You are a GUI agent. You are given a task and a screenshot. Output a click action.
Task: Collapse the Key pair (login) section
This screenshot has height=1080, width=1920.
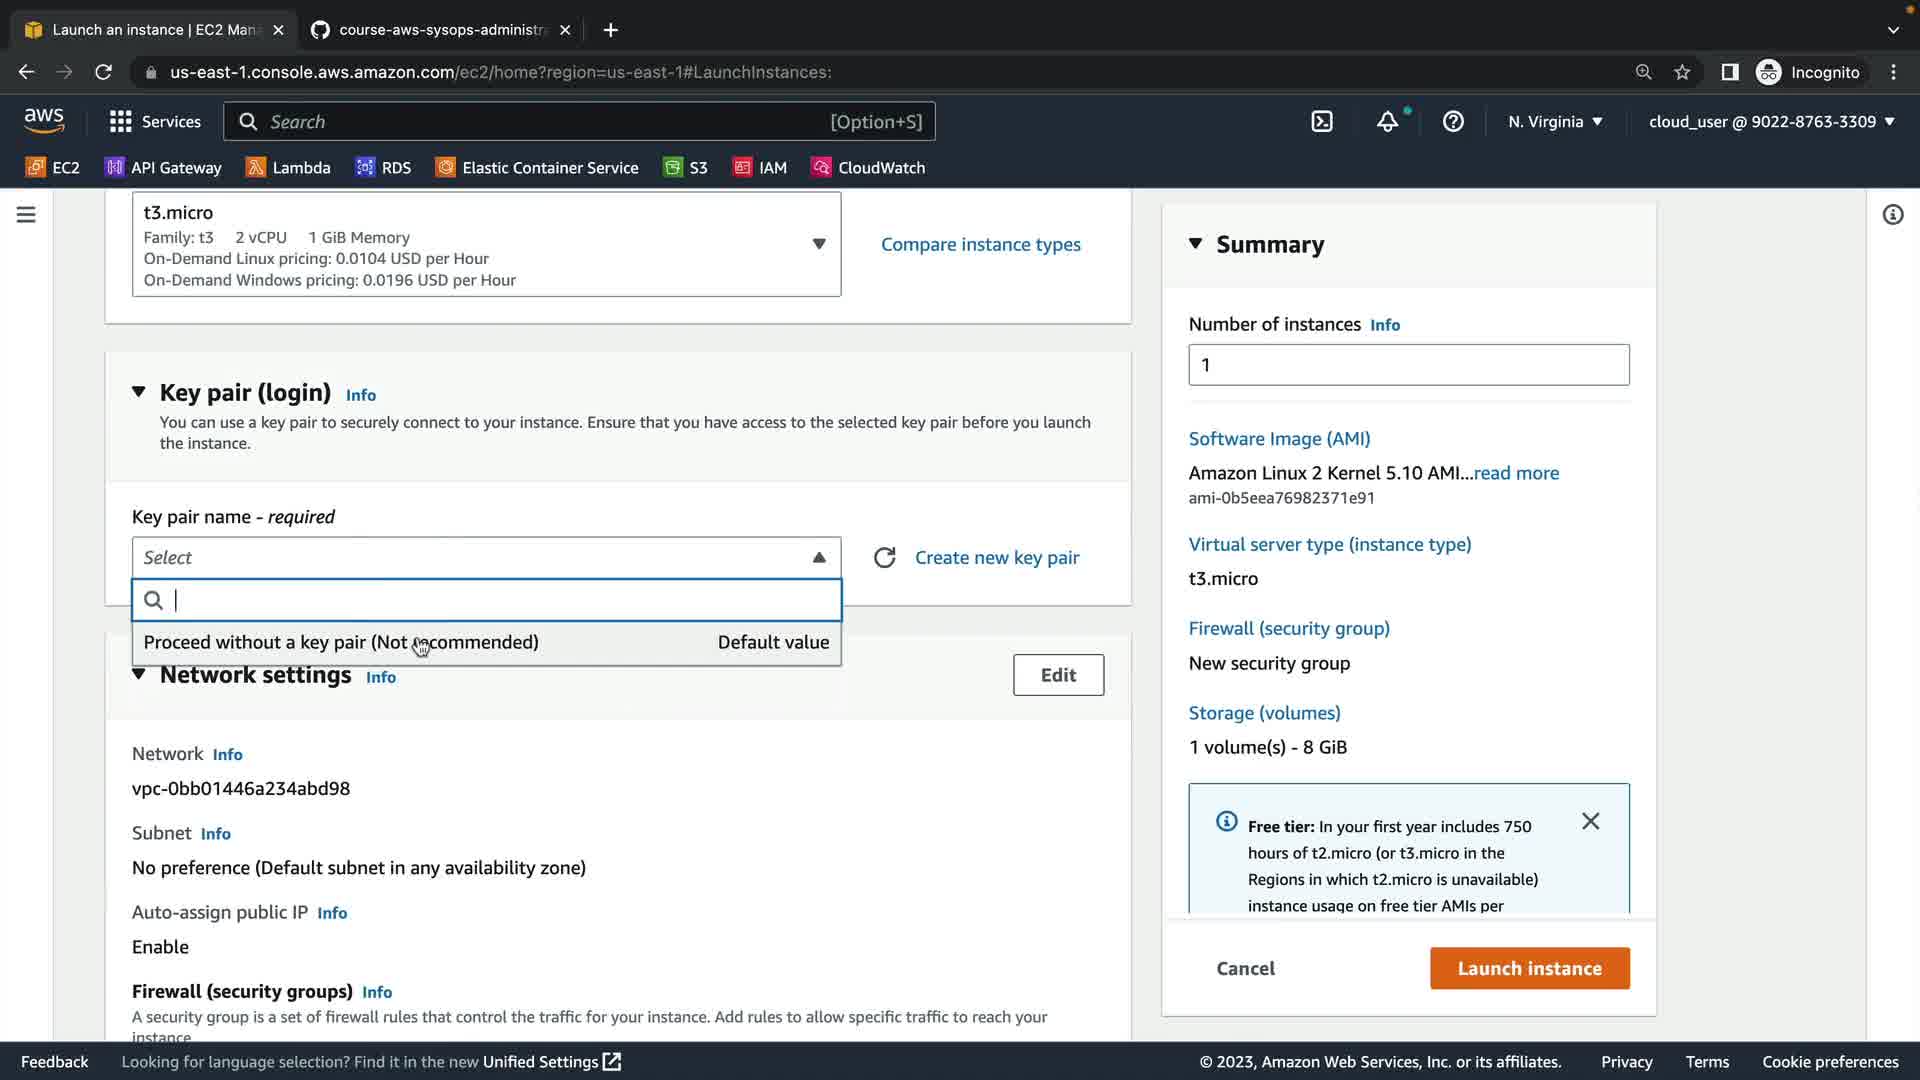point(139,392)
